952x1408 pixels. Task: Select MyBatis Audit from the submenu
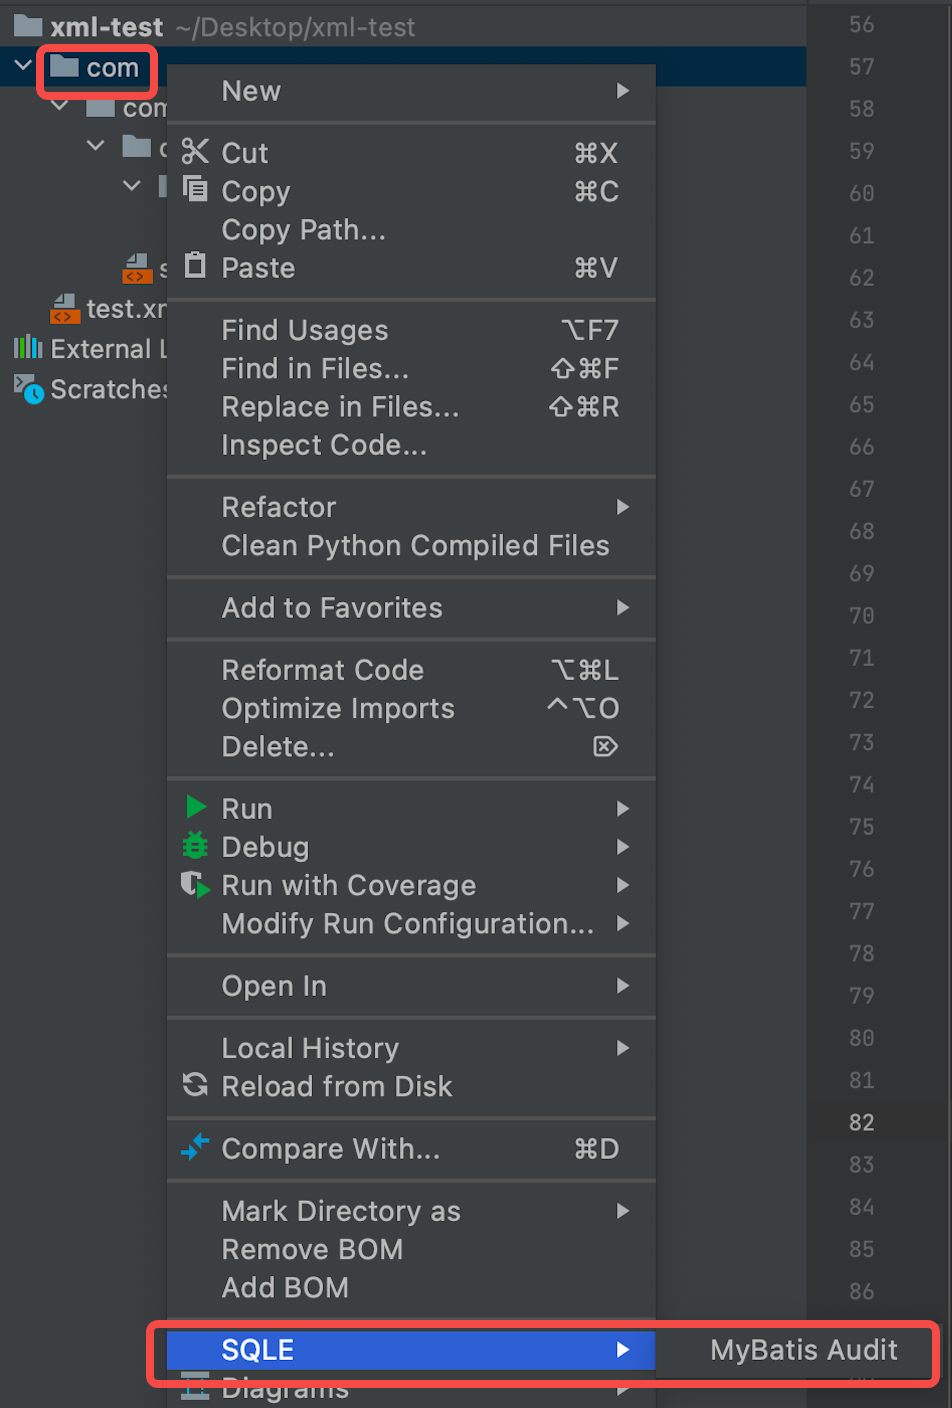tap(803, 1350)
